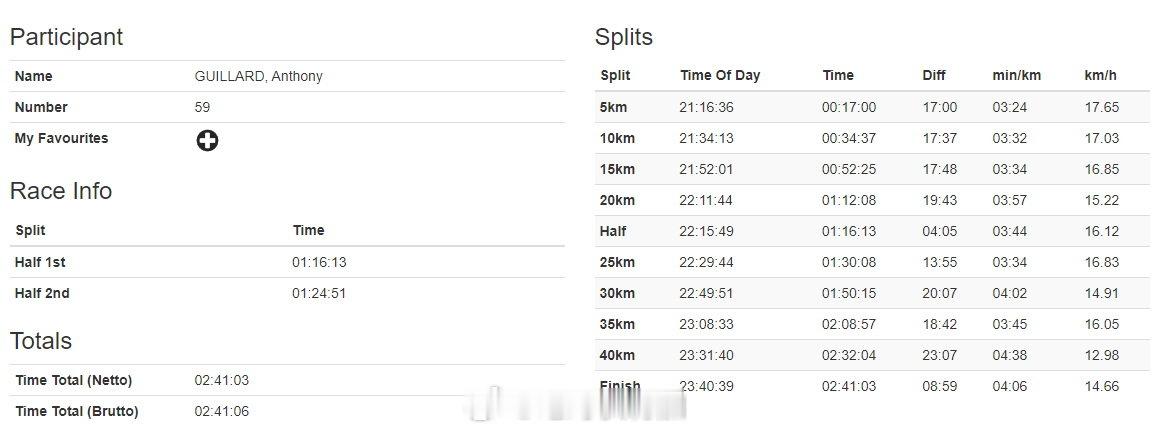Image resolution: width=1154 pixels, height=433 pixels.
Task: Click the min/km column header
Action: (1016, 75)
